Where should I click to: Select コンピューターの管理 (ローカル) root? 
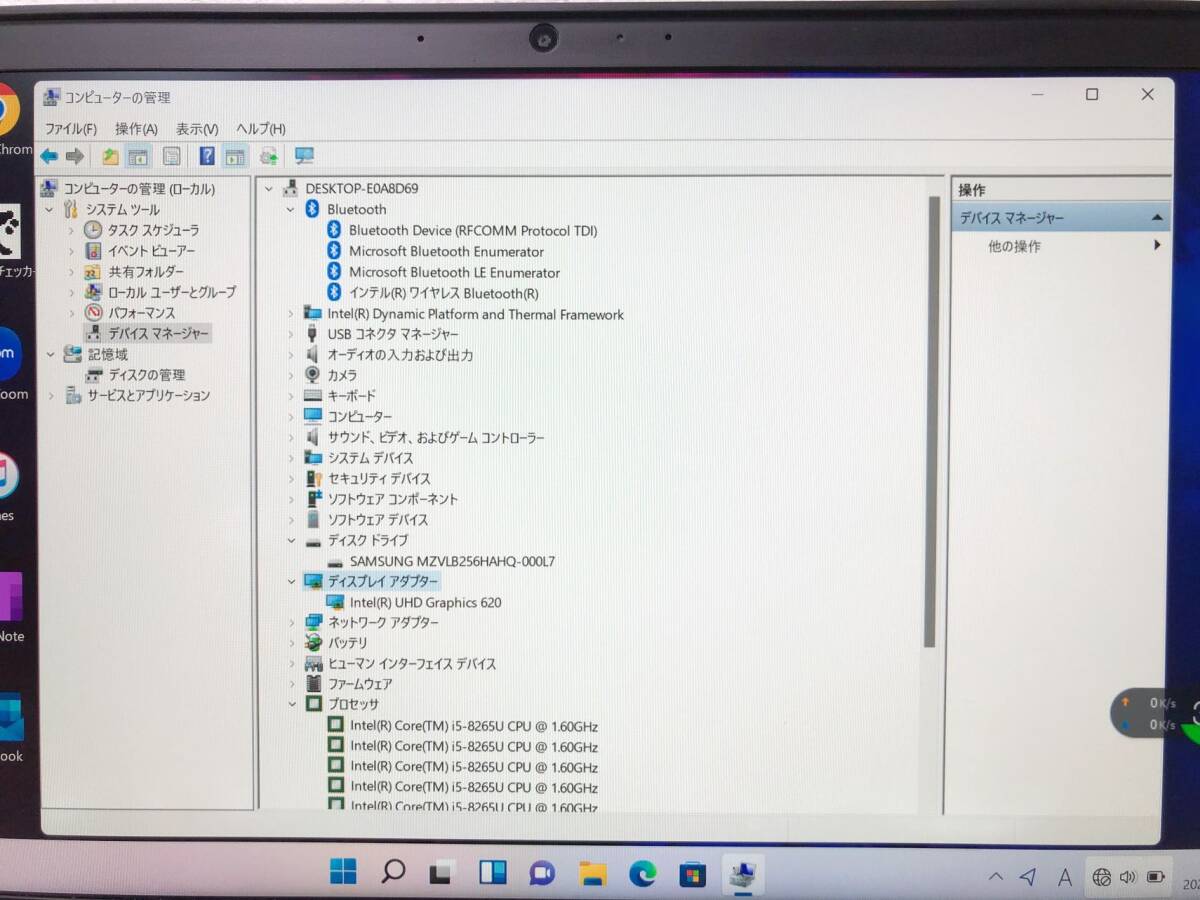[x=139, y=189]
